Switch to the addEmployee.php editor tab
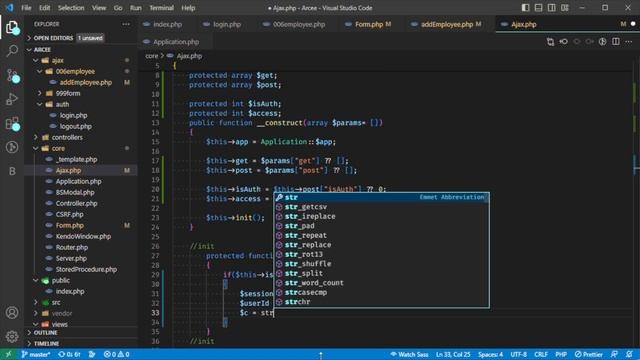 coord(447,24)
